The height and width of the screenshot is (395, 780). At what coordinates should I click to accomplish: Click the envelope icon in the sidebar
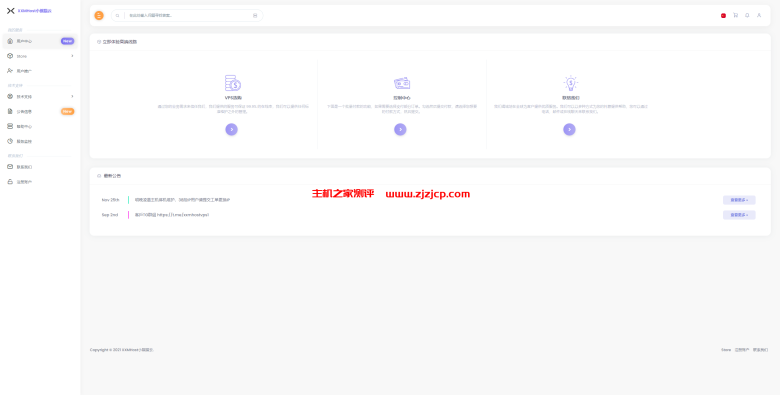click(x=10, y=167)
